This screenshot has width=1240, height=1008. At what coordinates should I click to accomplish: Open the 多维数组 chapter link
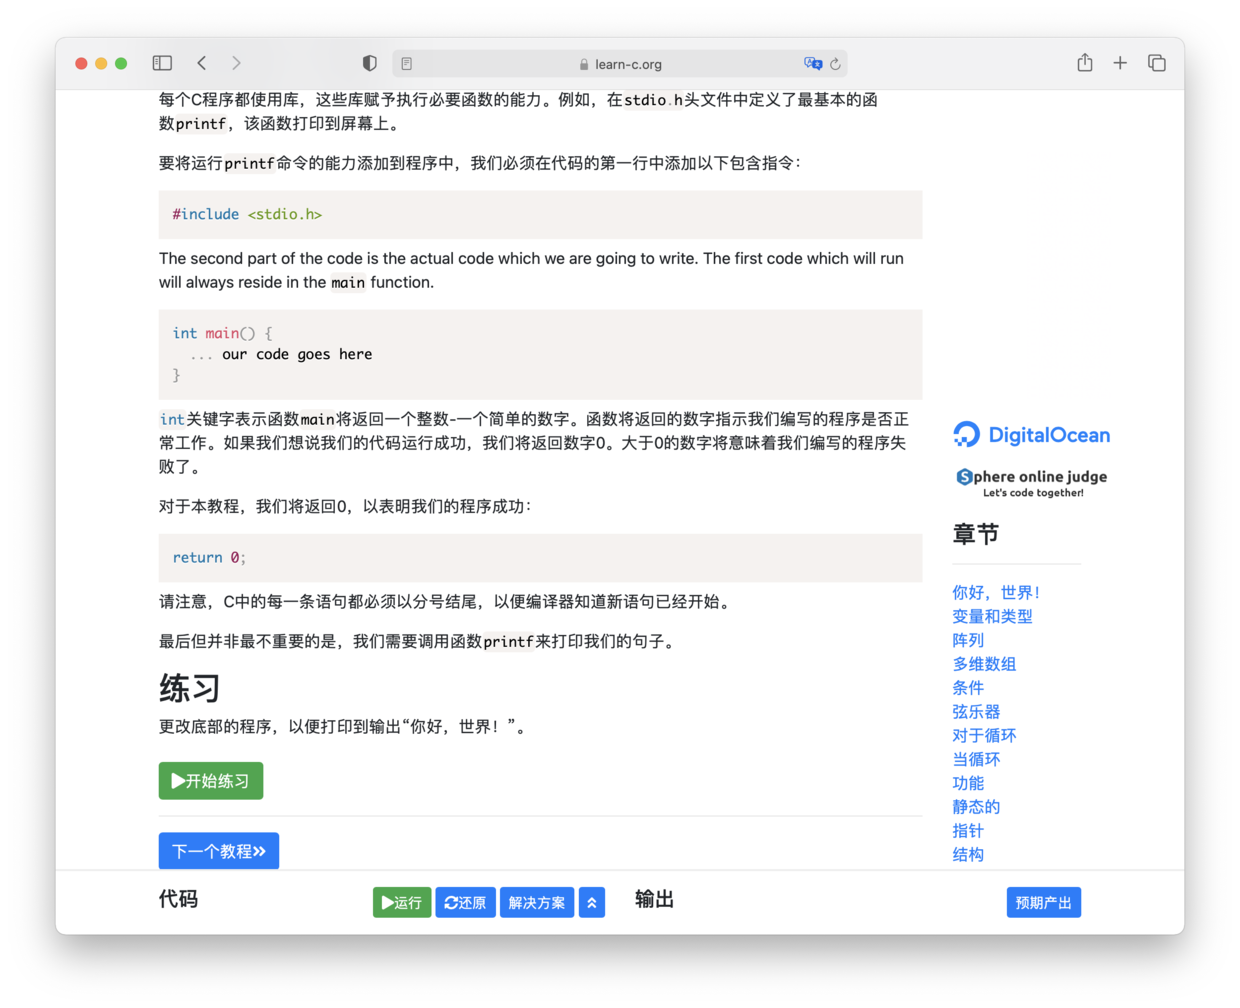[984, 664]
